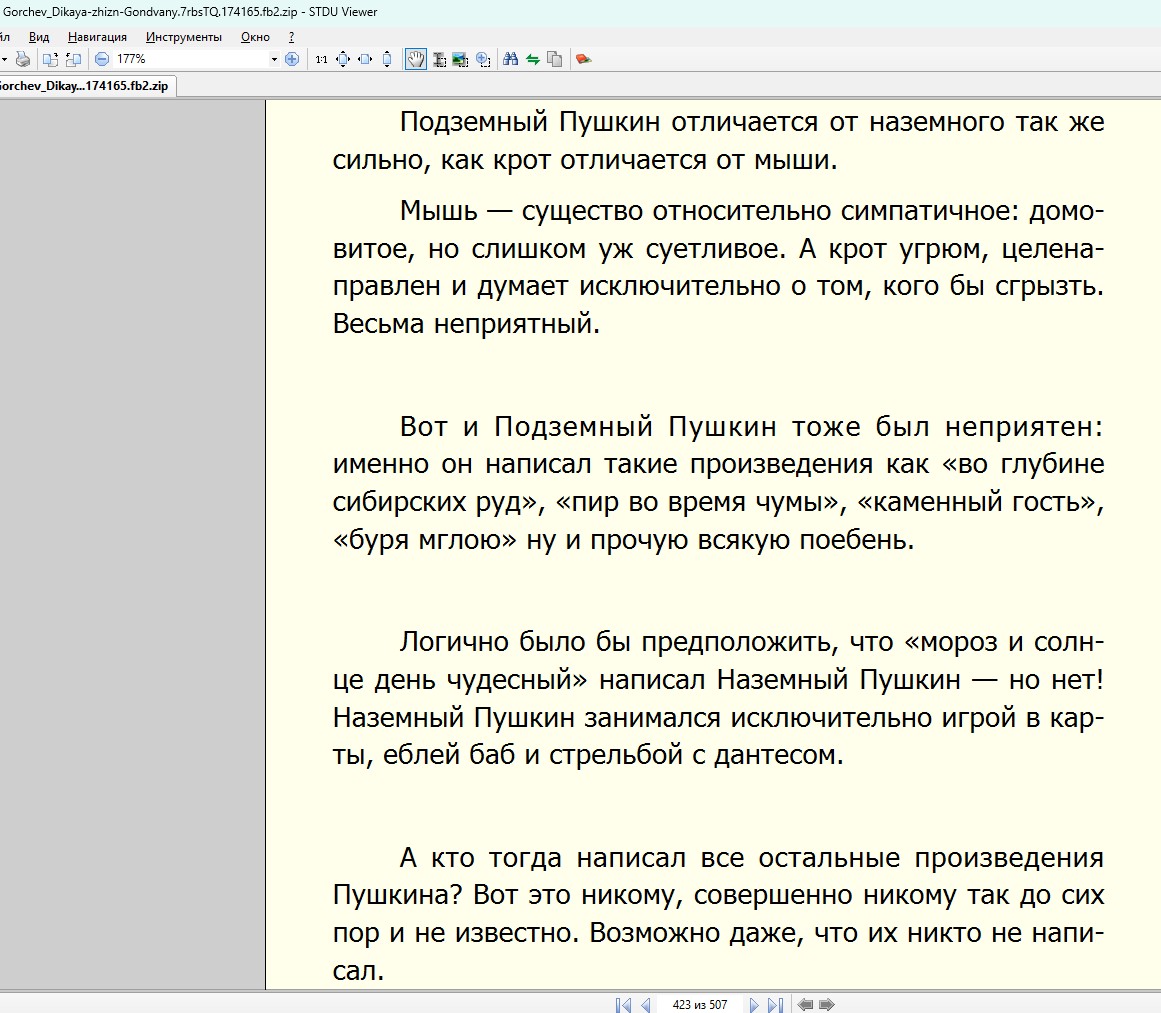
Task: Click the word «Подземный» in first paragraph
Action: (x=473, y=122)
